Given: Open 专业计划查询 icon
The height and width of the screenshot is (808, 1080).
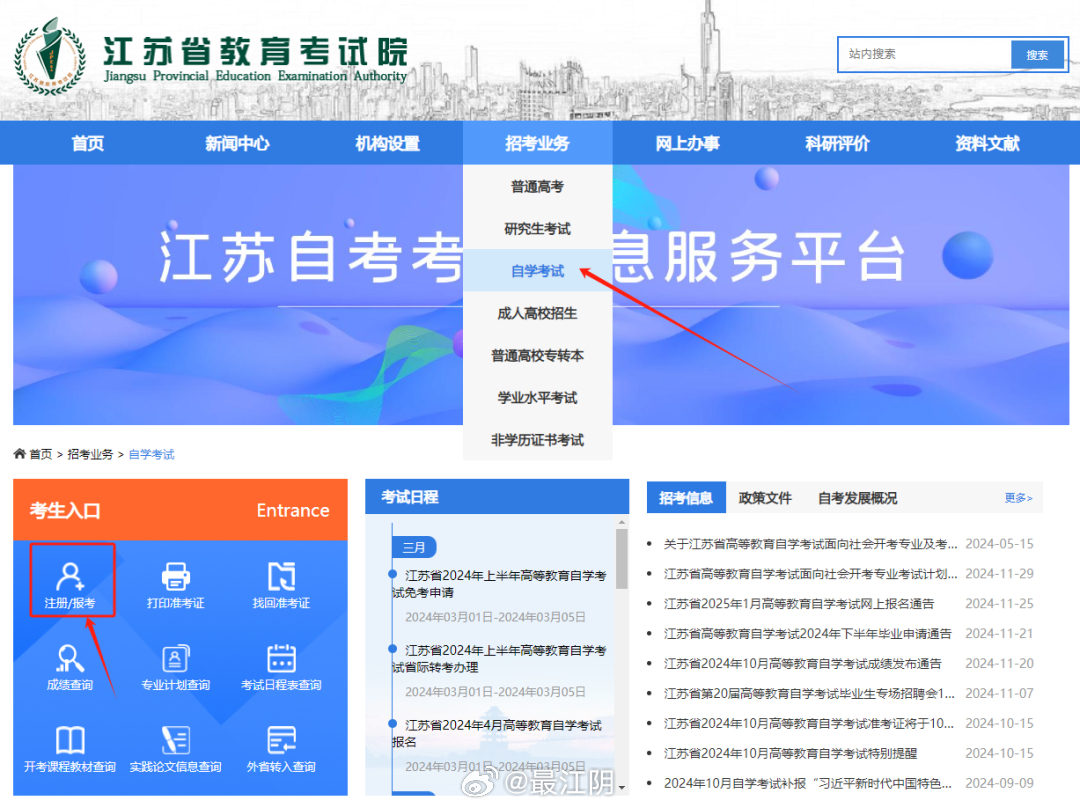Looking at the screenshot, I should [176, 666].
